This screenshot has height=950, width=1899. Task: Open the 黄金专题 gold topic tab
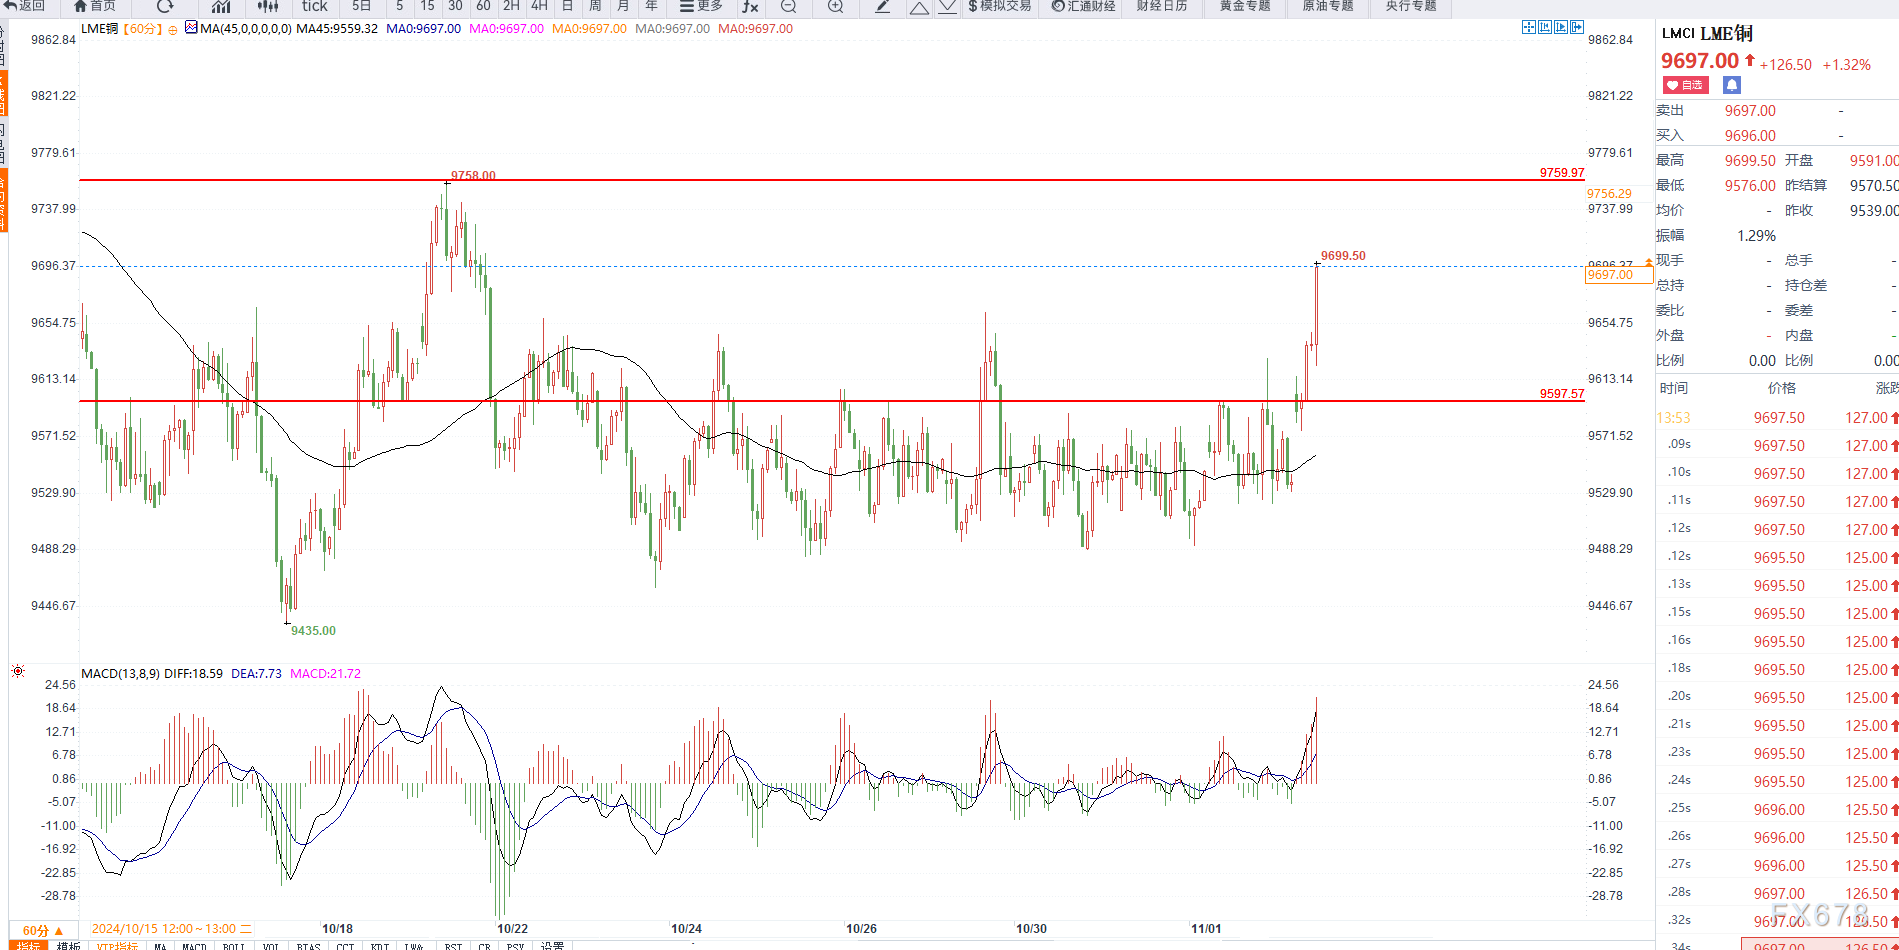pyautogui.click(x=1244, y=6)
